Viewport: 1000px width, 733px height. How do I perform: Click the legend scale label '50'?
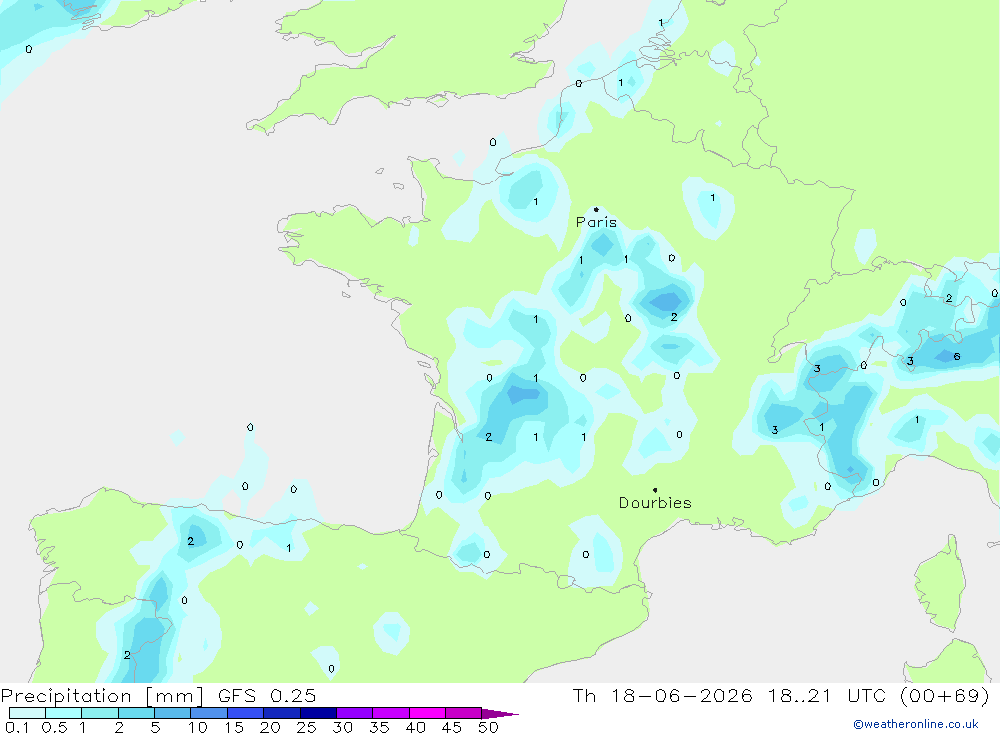[488, 727]
